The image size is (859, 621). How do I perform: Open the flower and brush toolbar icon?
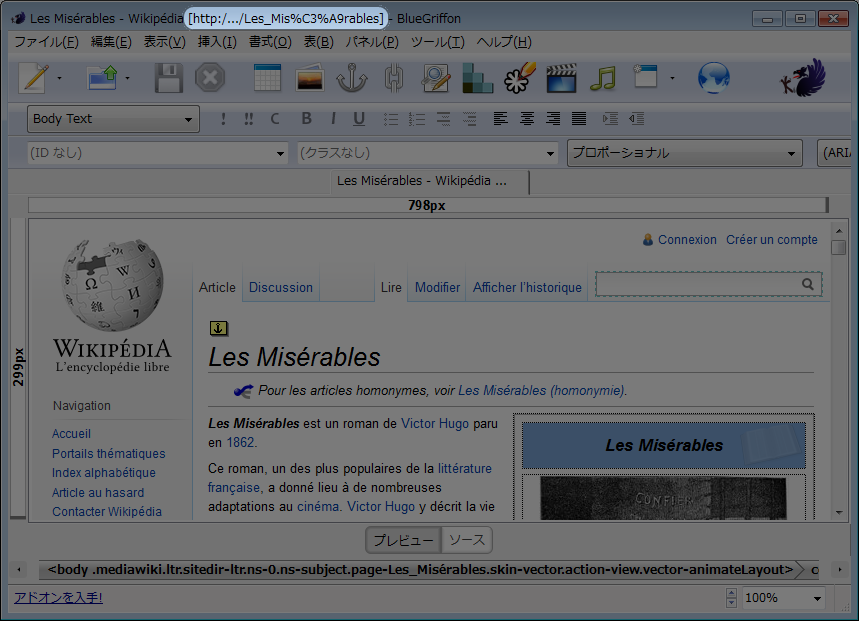(520, 78)
